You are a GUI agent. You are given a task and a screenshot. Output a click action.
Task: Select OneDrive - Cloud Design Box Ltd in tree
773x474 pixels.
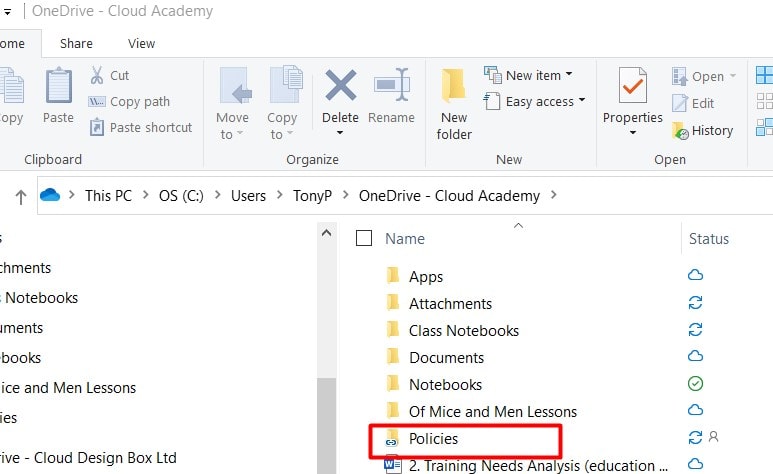[88, 458]
